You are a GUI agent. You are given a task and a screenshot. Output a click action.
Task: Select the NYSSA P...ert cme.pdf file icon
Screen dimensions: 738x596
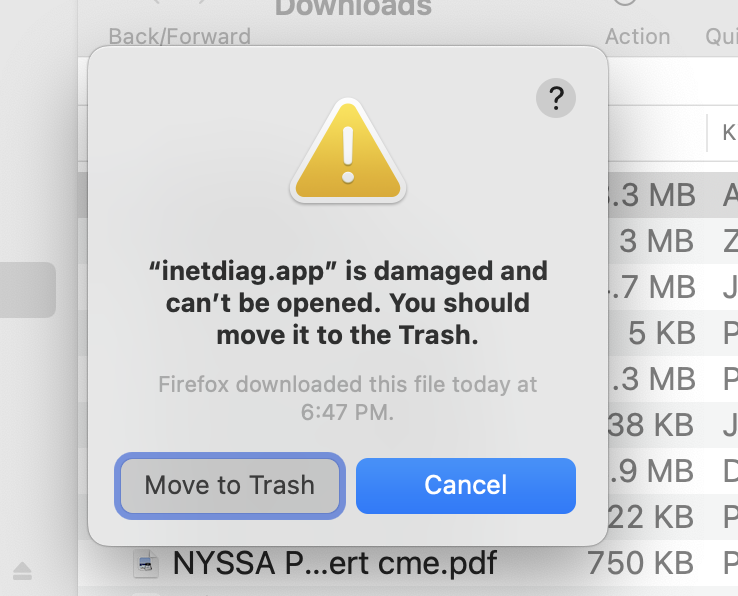pyautogui.click(x=145, y=563)
